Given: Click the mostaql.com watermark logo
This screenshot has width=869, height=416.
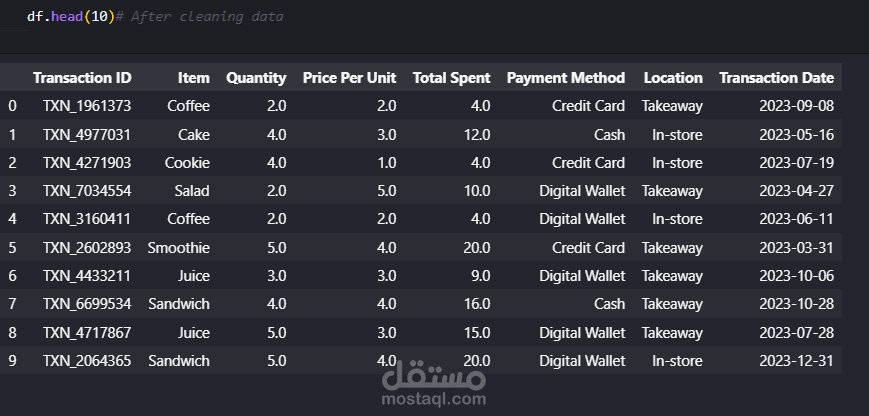Looking at the screenshot, I should point(435,385).
